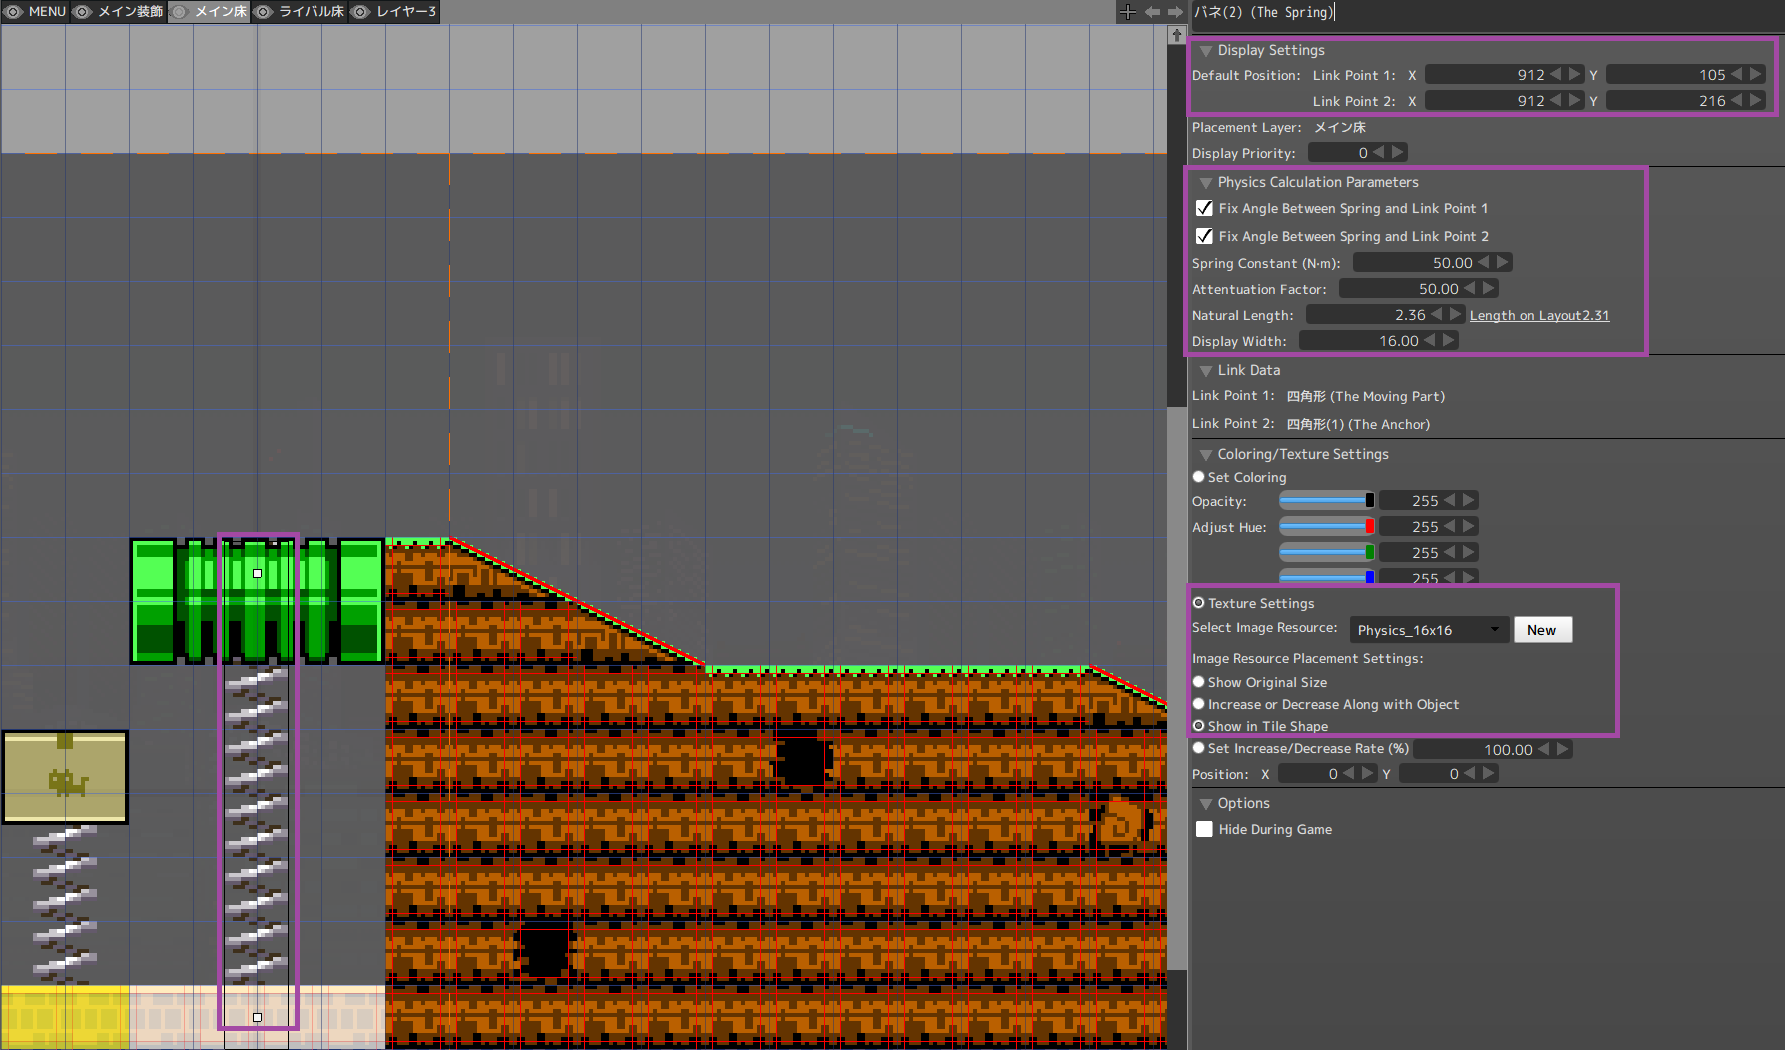Image resolution: width=1785 pixels, height=1050 pixels.
Task: Toggle visibility of the ライバル床 layer
Action: coord(263,11)
